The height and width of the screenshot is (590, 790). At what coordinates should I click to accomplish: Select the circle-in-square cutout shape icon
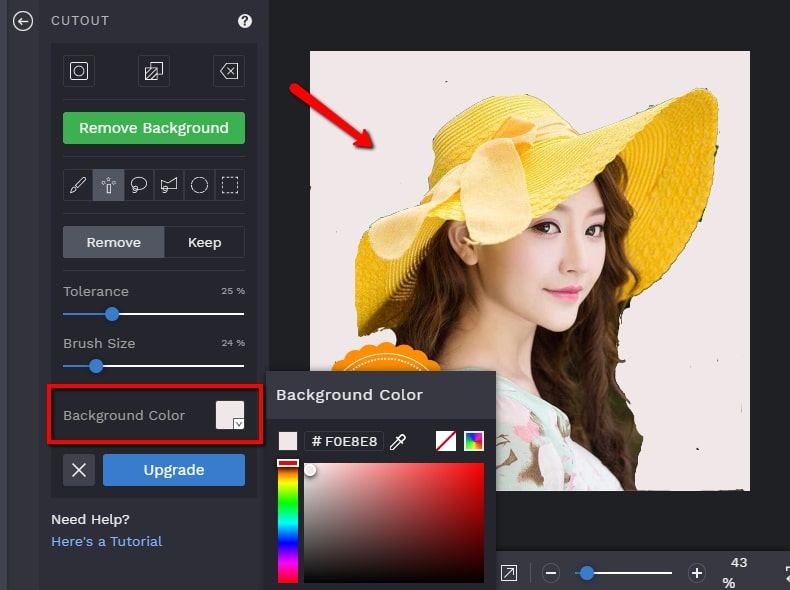79,71
